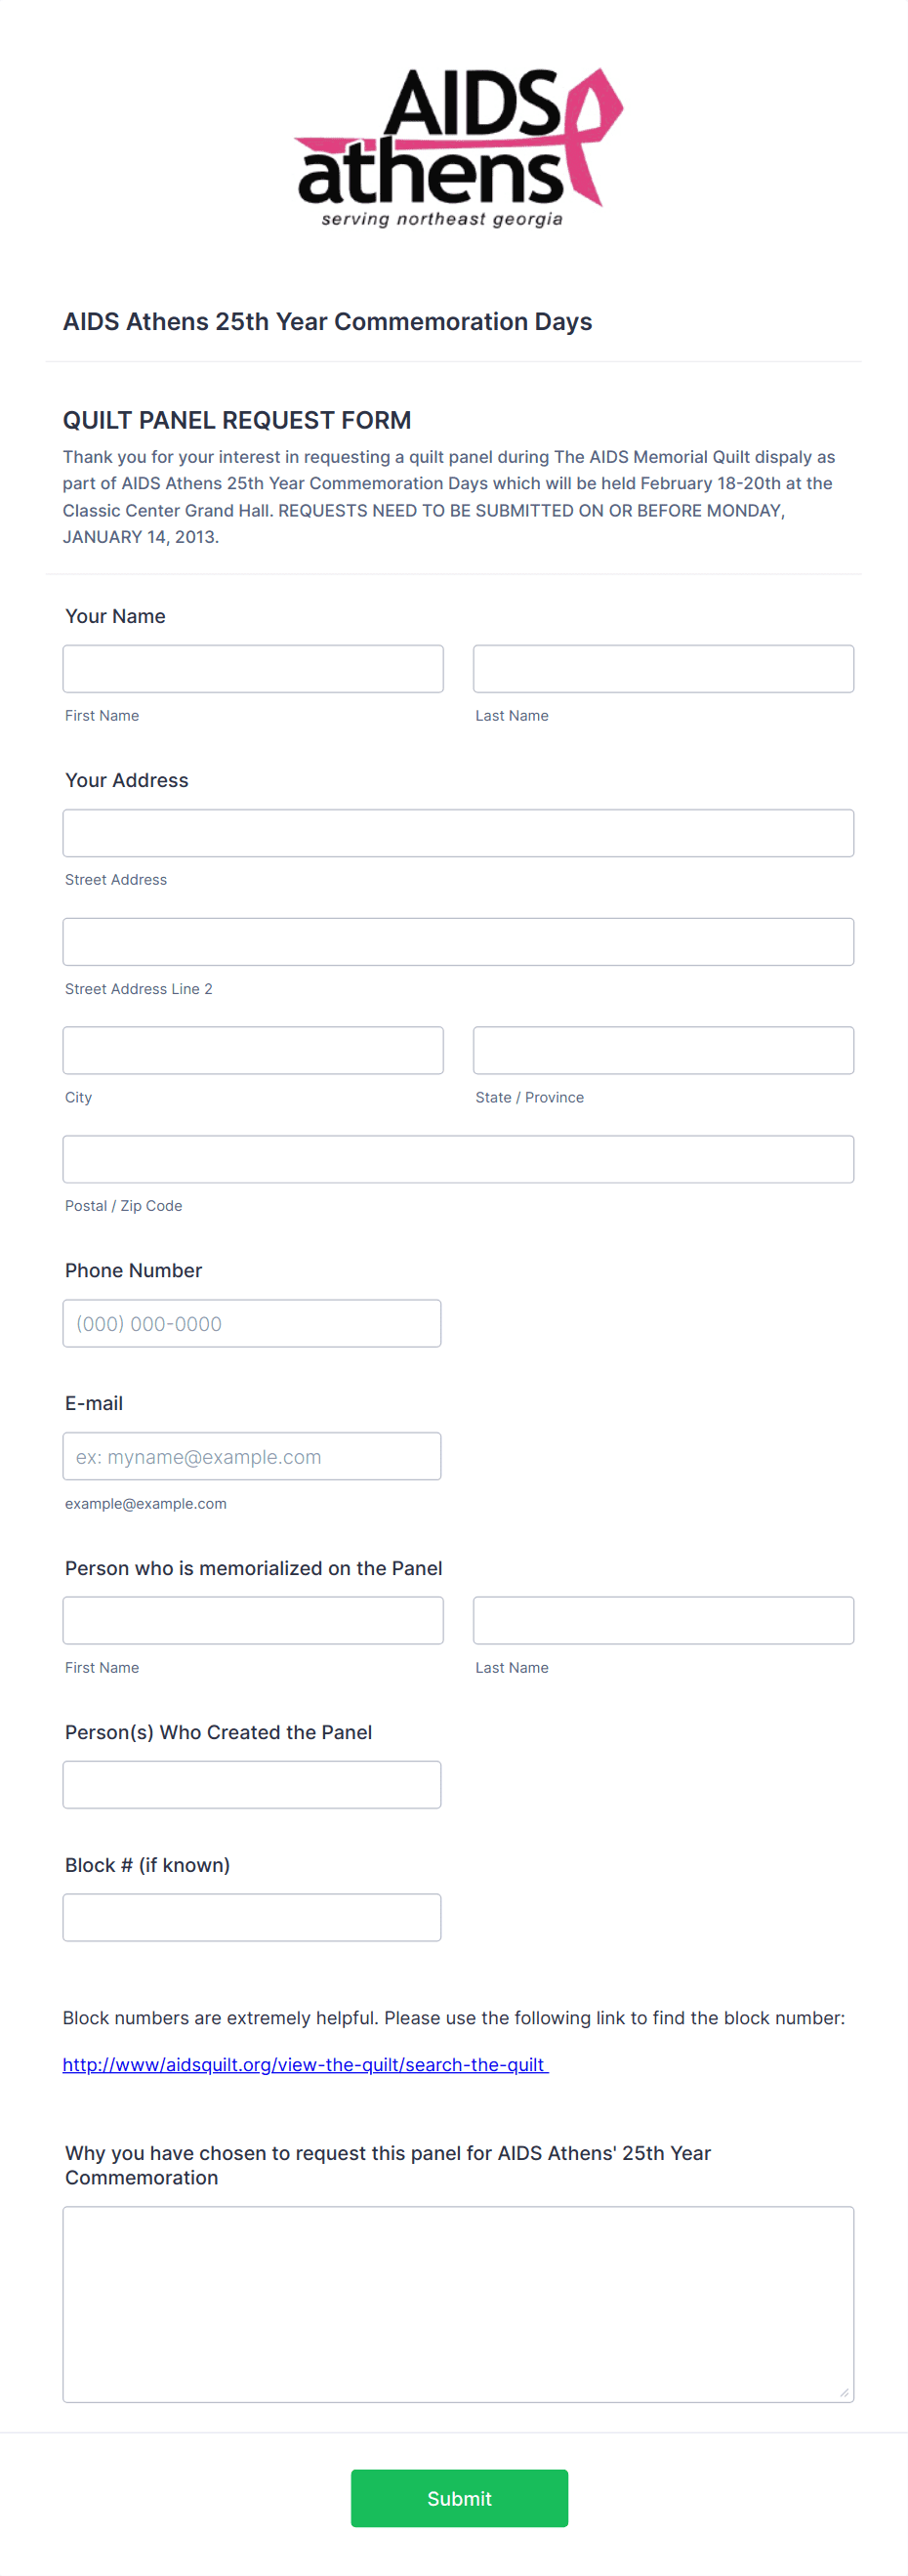The height and width of the screenshot is (2576, 908).
Task: Click memorialized person's First Name field
Action: click(253, 1619)
